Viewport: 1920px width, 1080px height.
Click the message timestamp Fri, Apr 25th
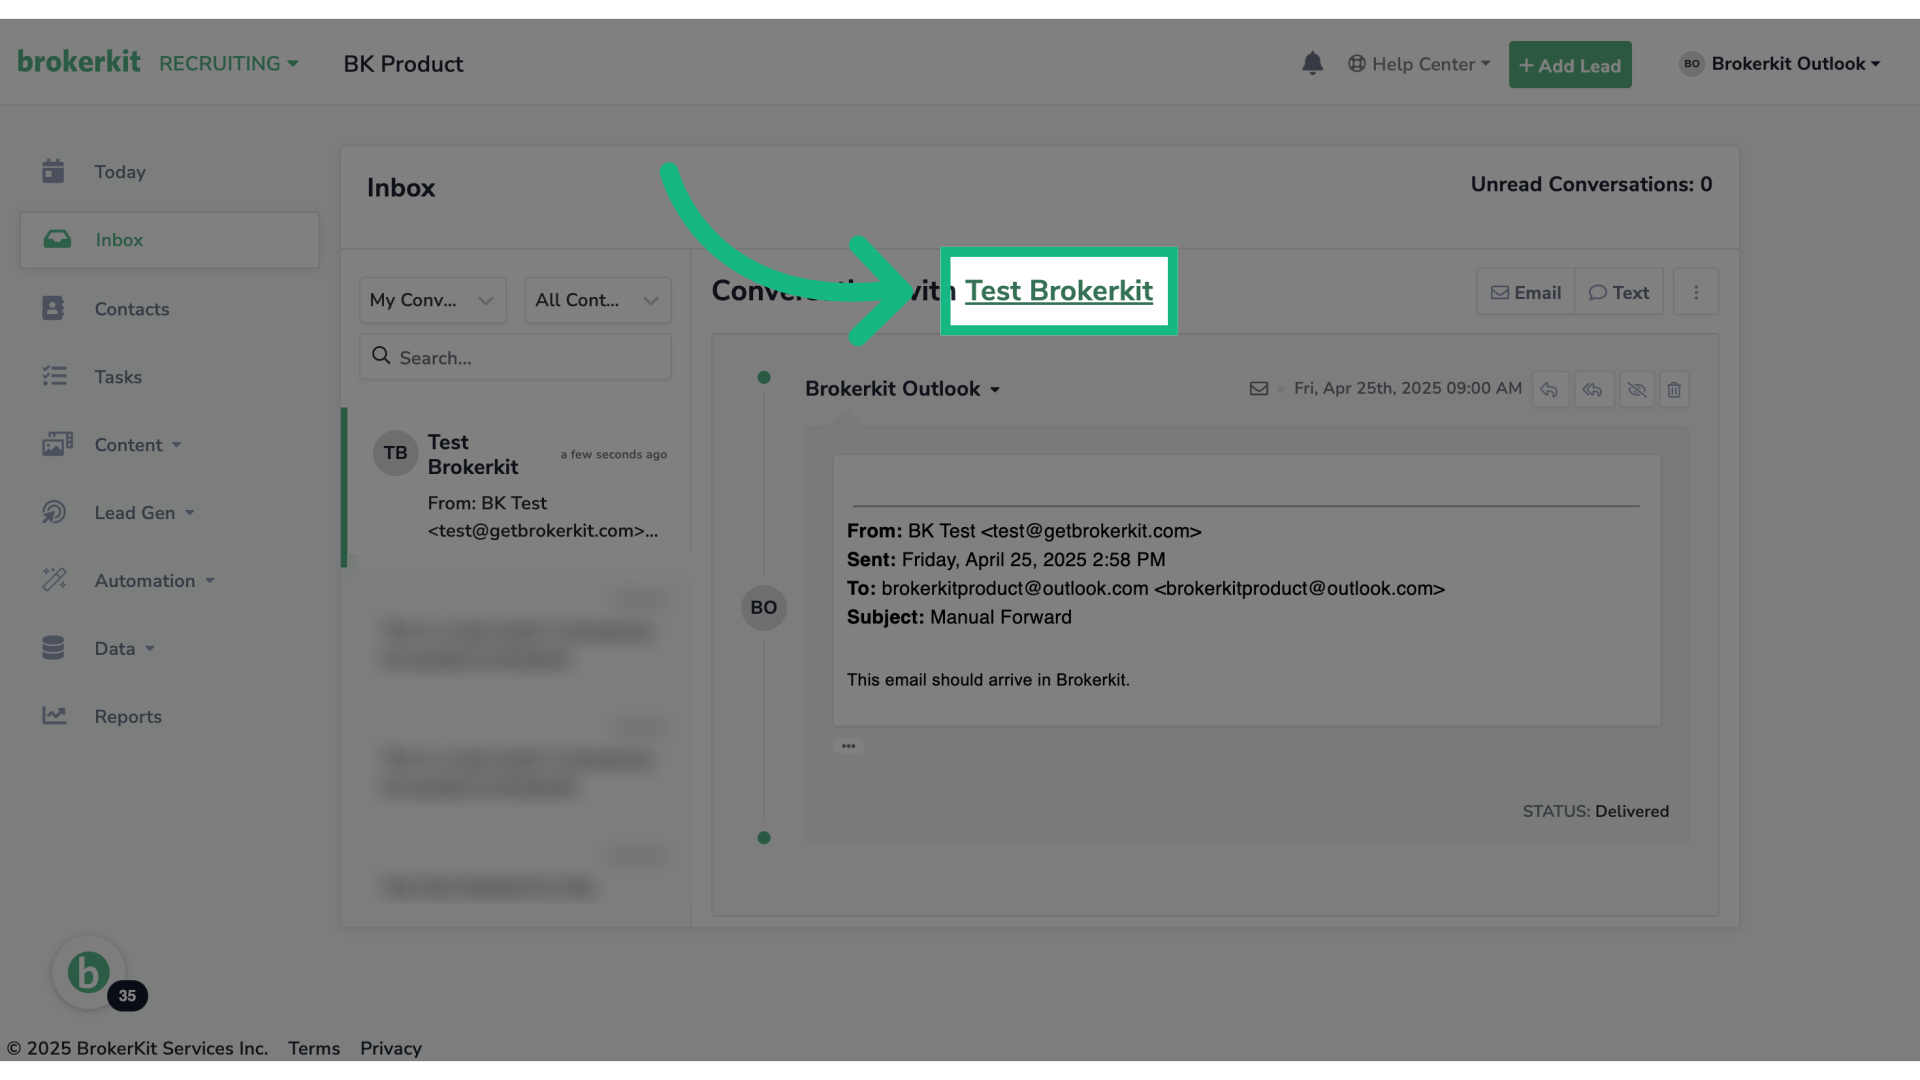pyautogui.click(x=1407, y=388)
